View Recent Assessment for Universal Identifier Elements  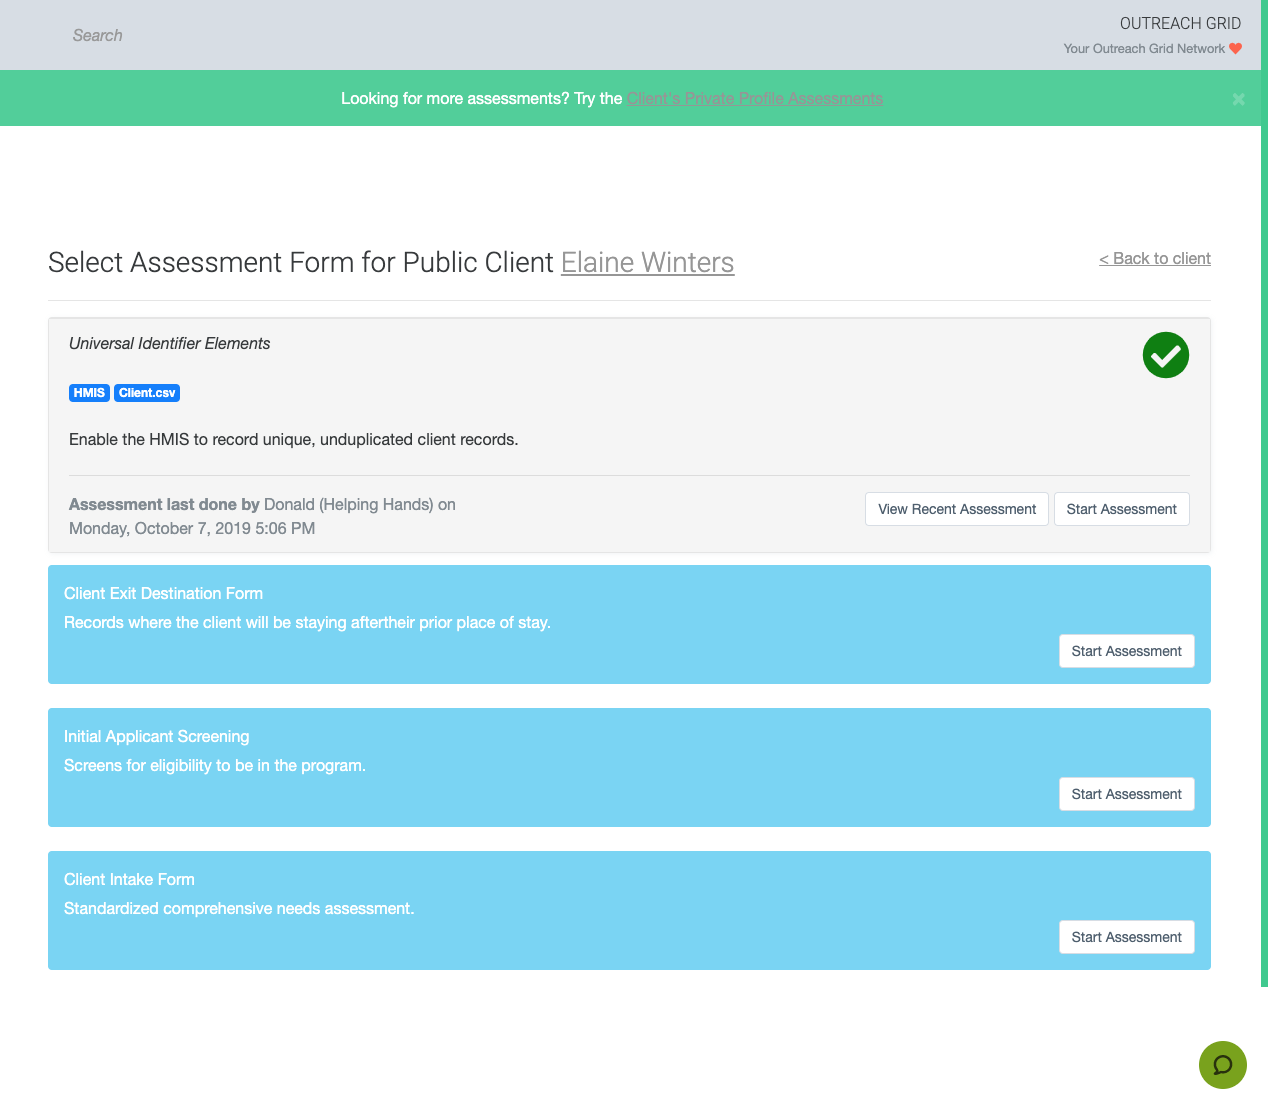tap(956, 509)
